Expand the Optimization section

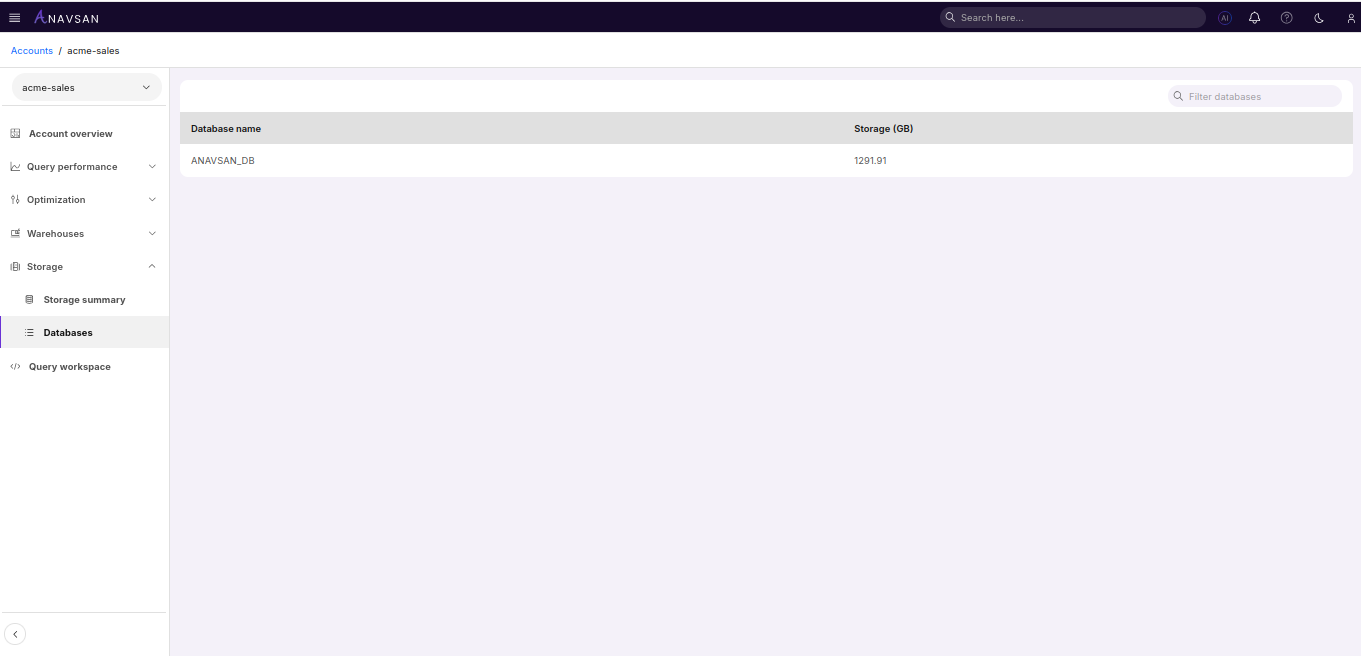(151, 199)
